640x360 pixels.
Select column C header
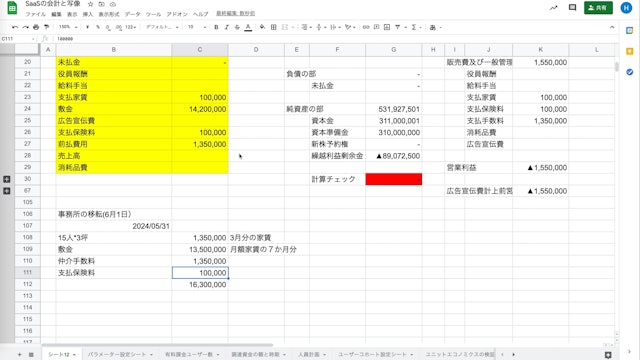(200, 49)
